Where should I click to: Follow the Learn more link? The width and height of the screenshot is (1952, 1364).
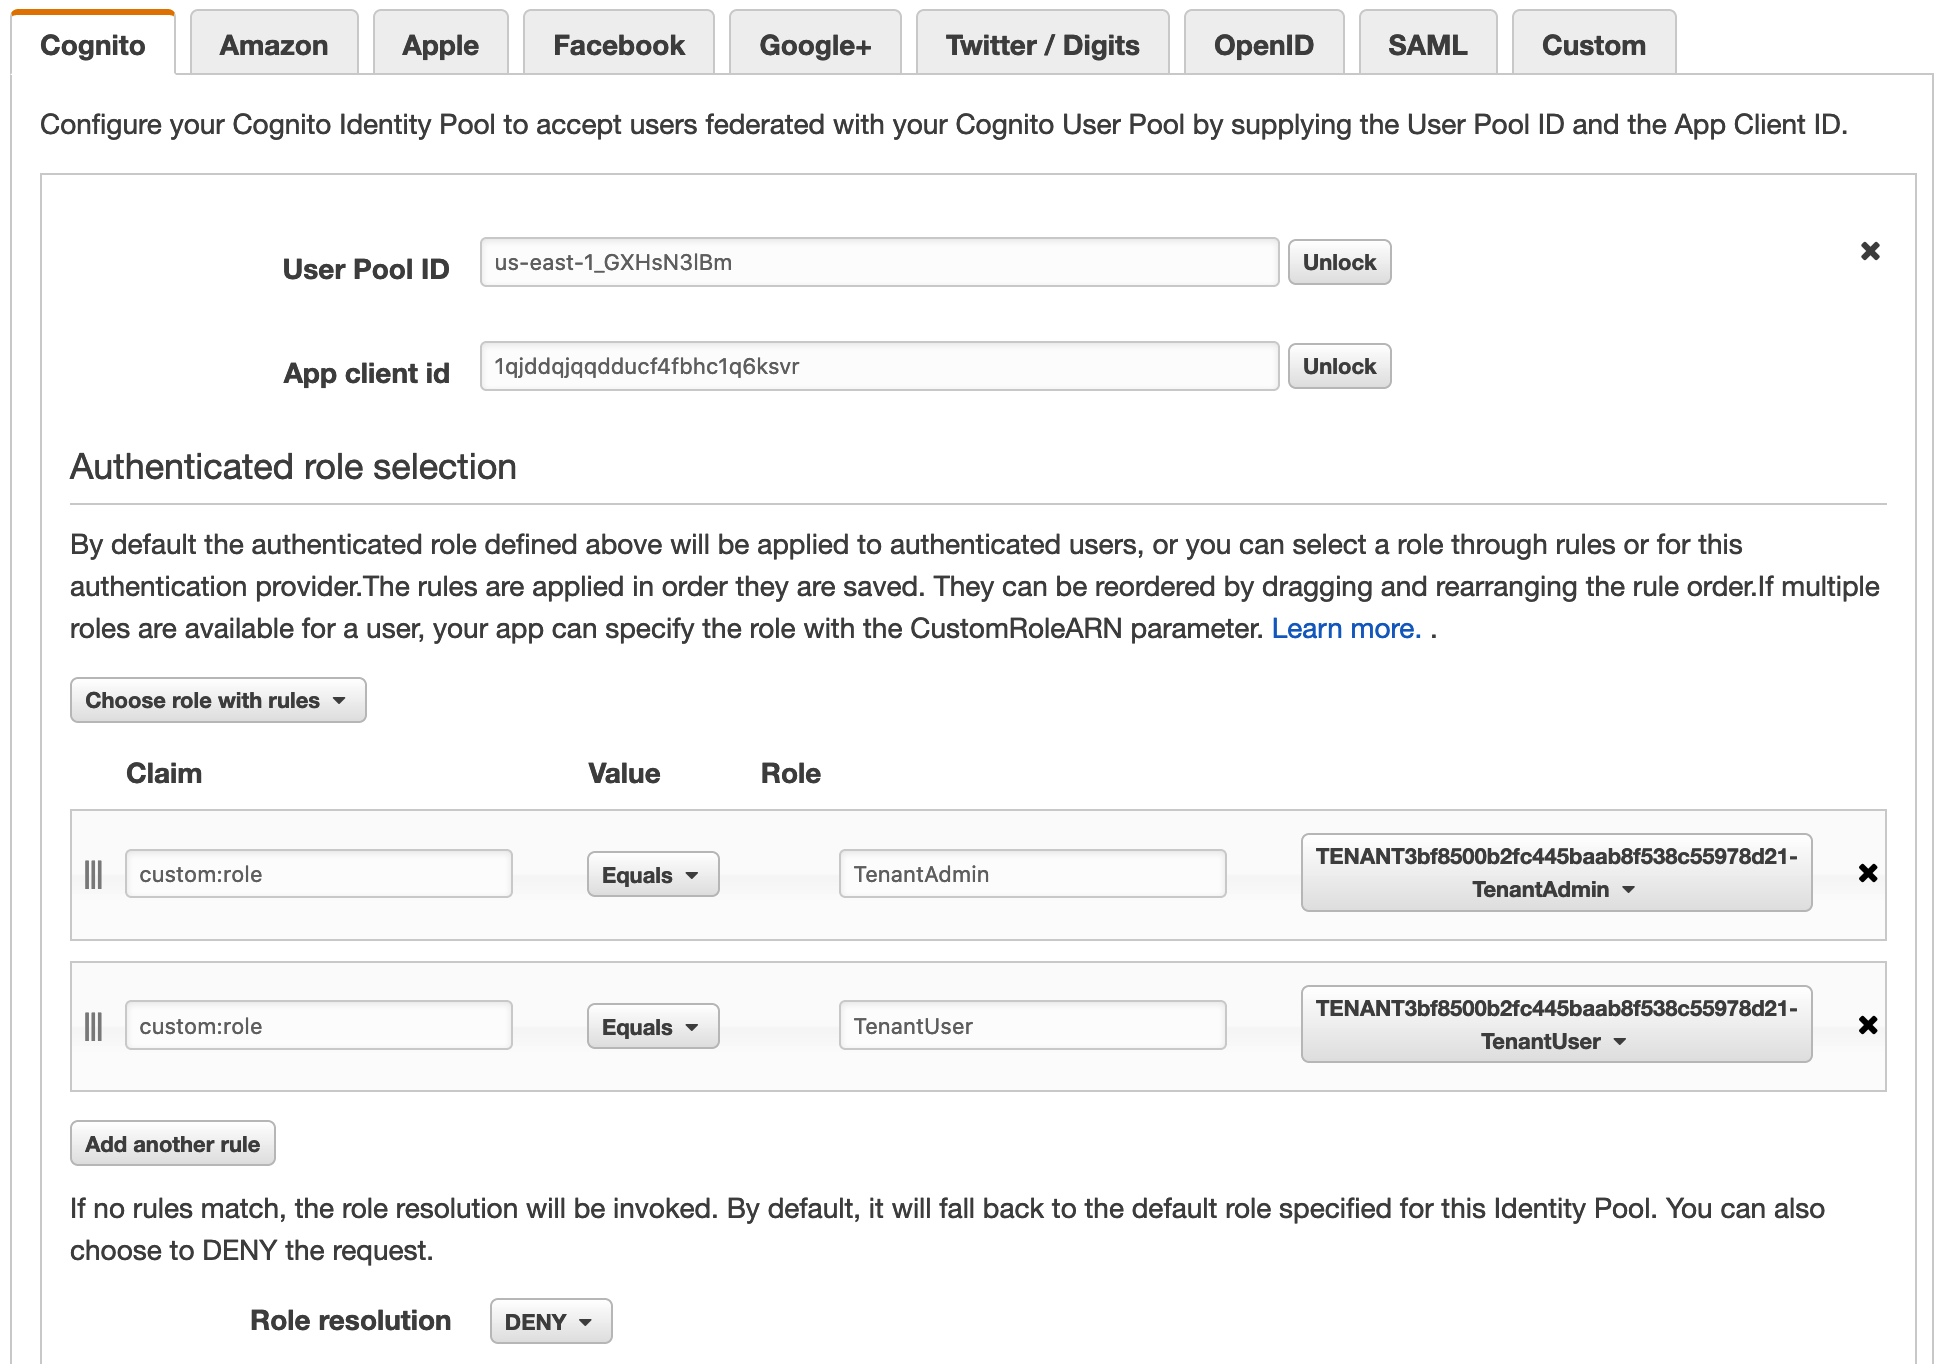point(1346,628)
